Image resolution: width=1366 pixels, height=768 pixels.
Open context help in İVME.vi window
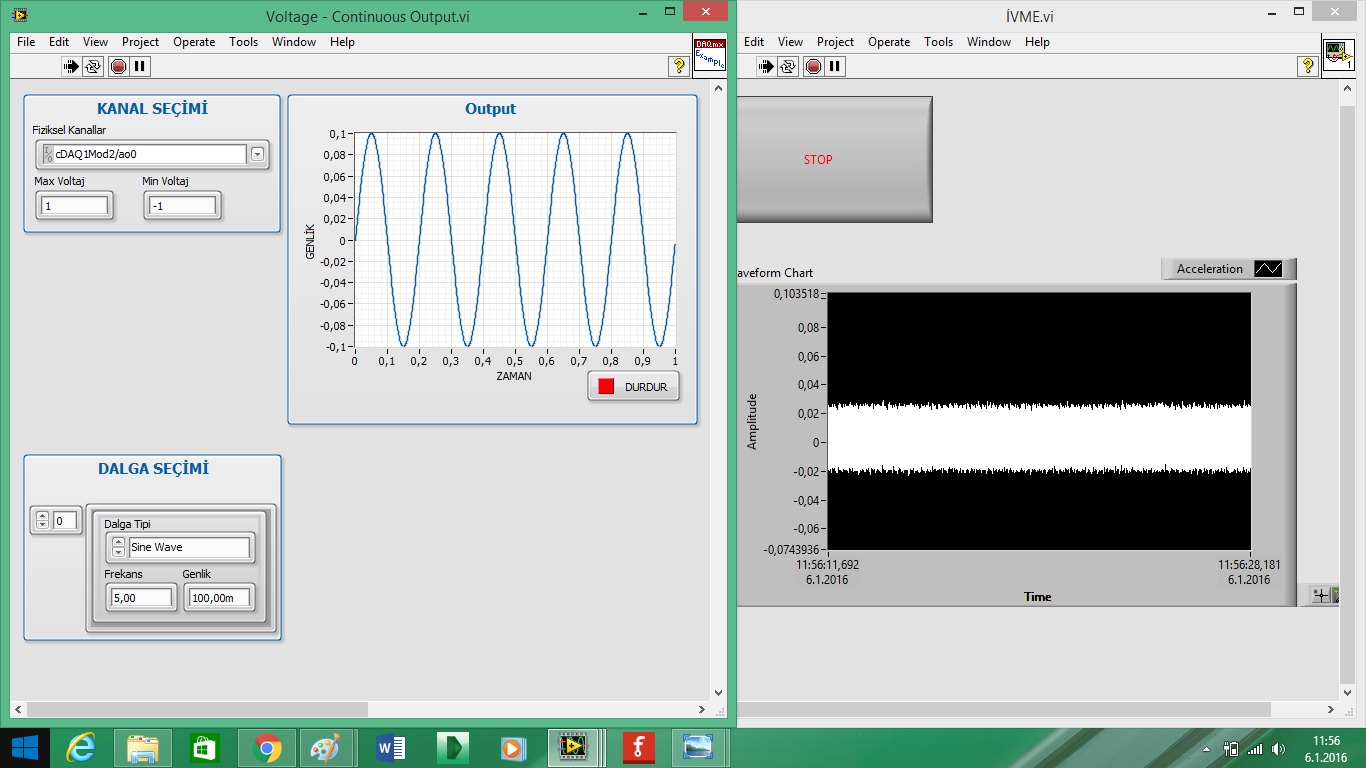1307,66
